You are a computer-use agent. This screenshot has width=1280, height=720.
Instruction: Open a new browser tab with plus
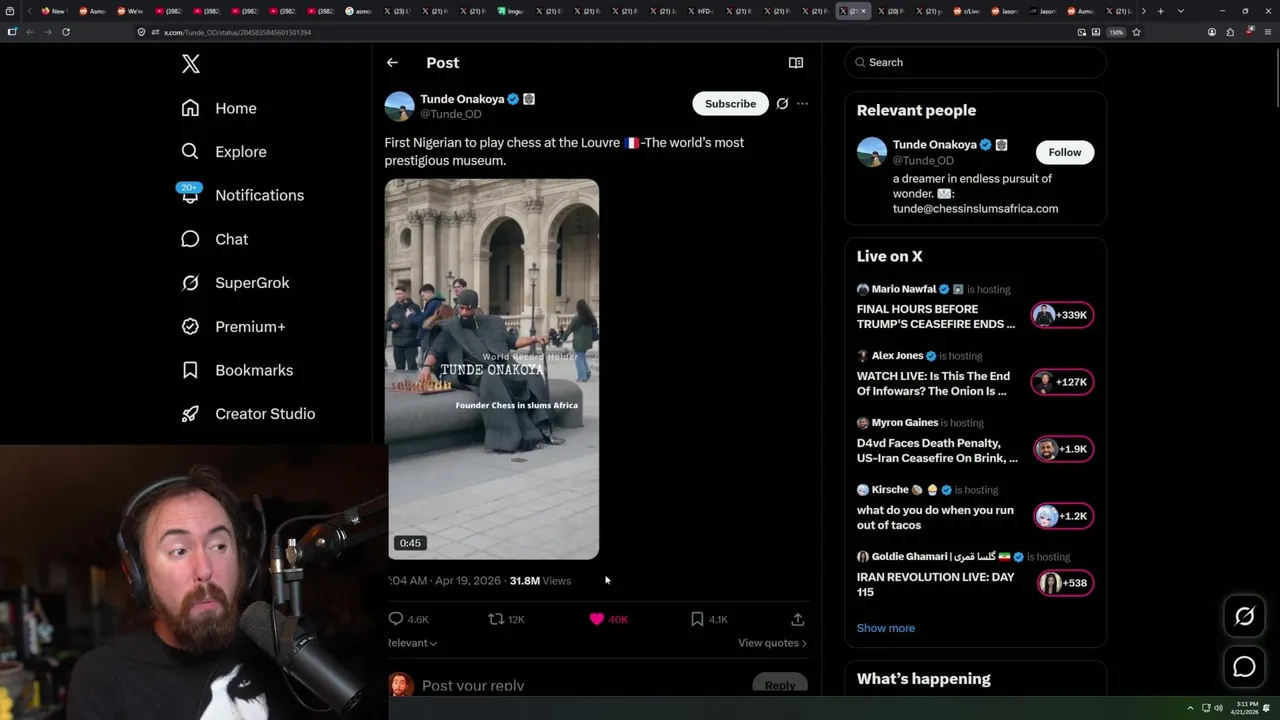pyautogui.click(x=1160, y=11)
